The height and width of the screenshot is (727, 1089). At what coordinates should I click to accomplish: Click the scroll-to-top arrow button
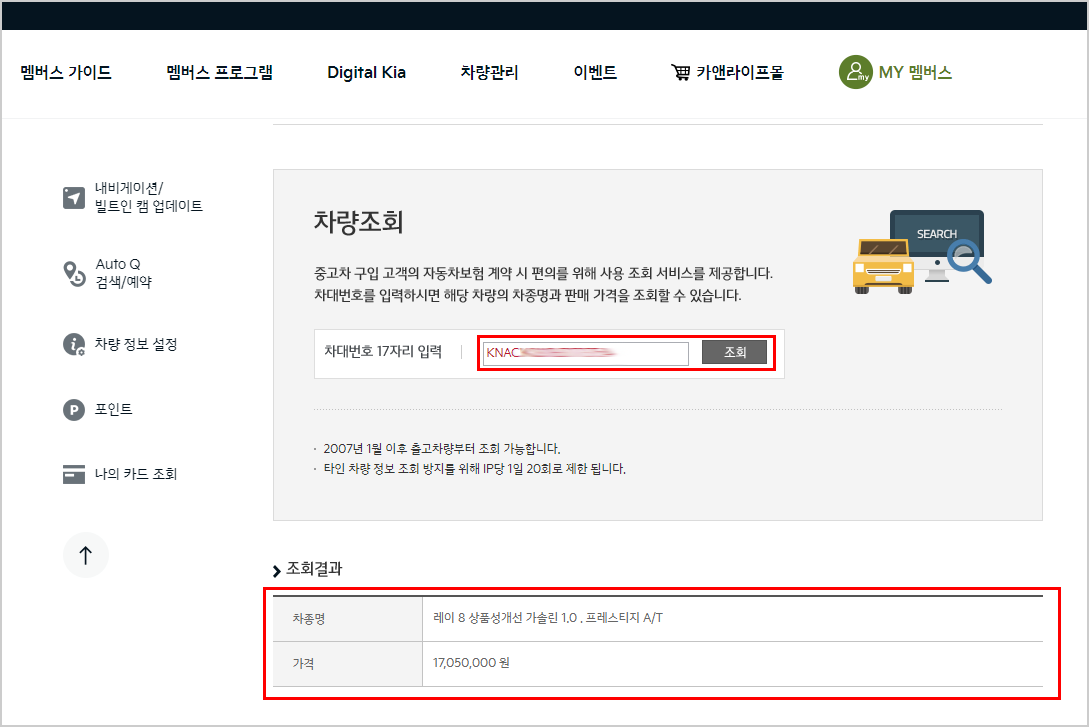pyautogui.click(x=85, y=555)
